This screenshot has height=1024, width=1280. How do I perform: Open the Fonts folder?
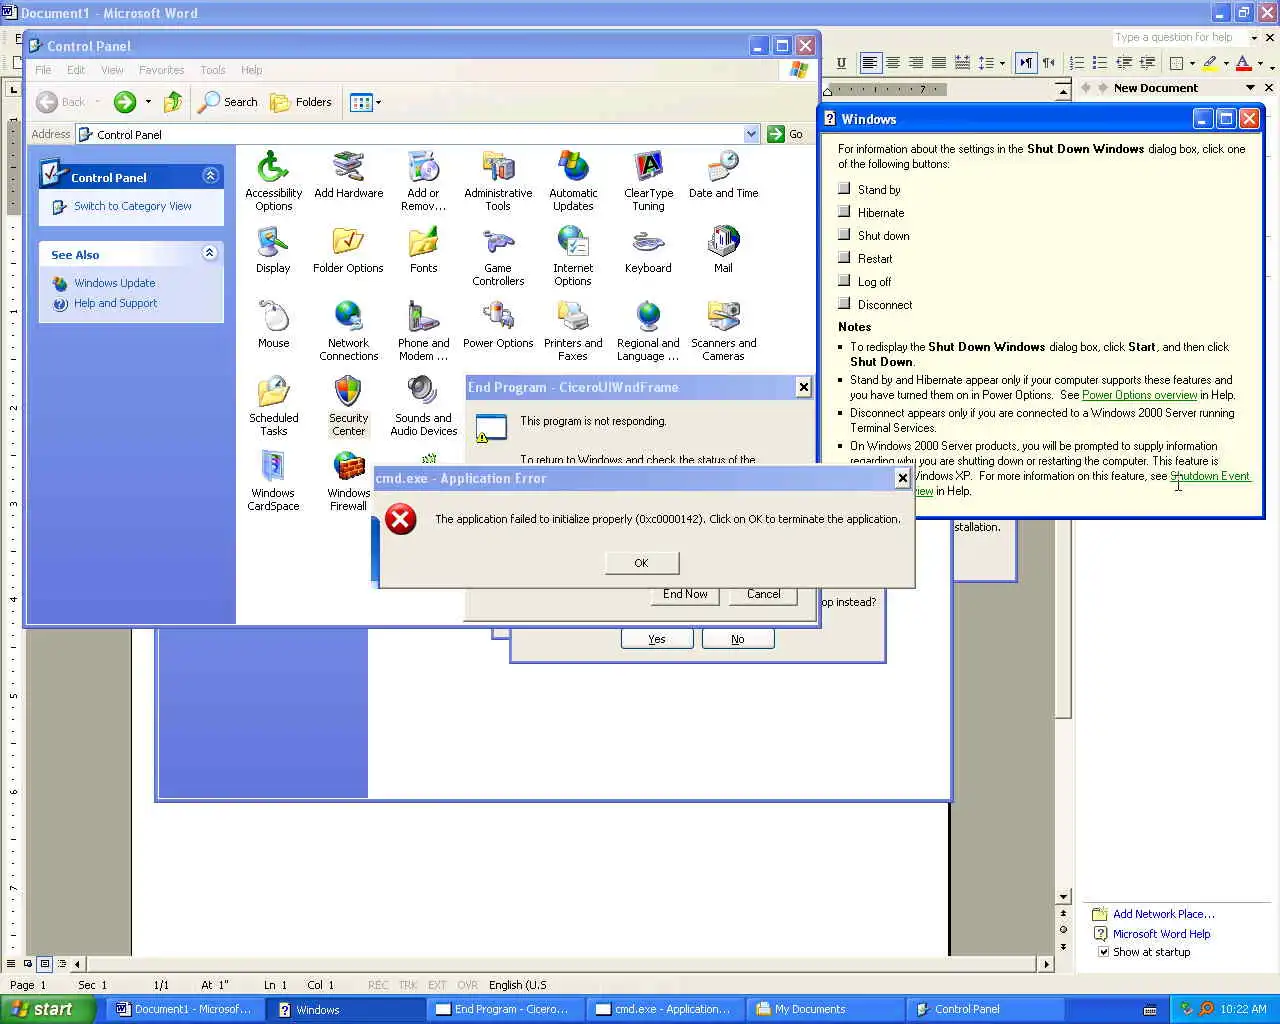(x=423, y=250)
